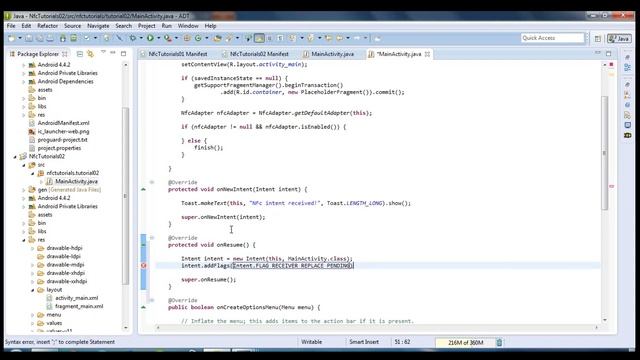The width and height of the screenshot is (640, 360).
Task: Click the 216M of 360M heap status
Action: click(x=465, y=342)
